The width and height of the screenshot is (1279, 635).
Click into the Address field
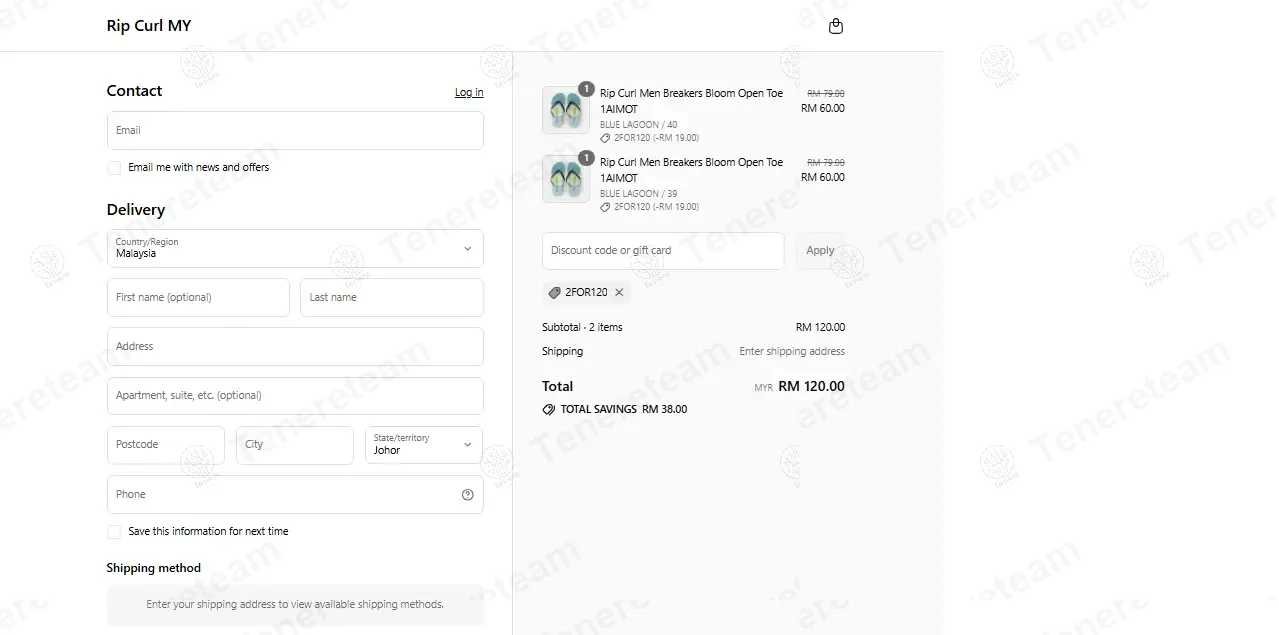pyautogui.click(x=295, y=347)
